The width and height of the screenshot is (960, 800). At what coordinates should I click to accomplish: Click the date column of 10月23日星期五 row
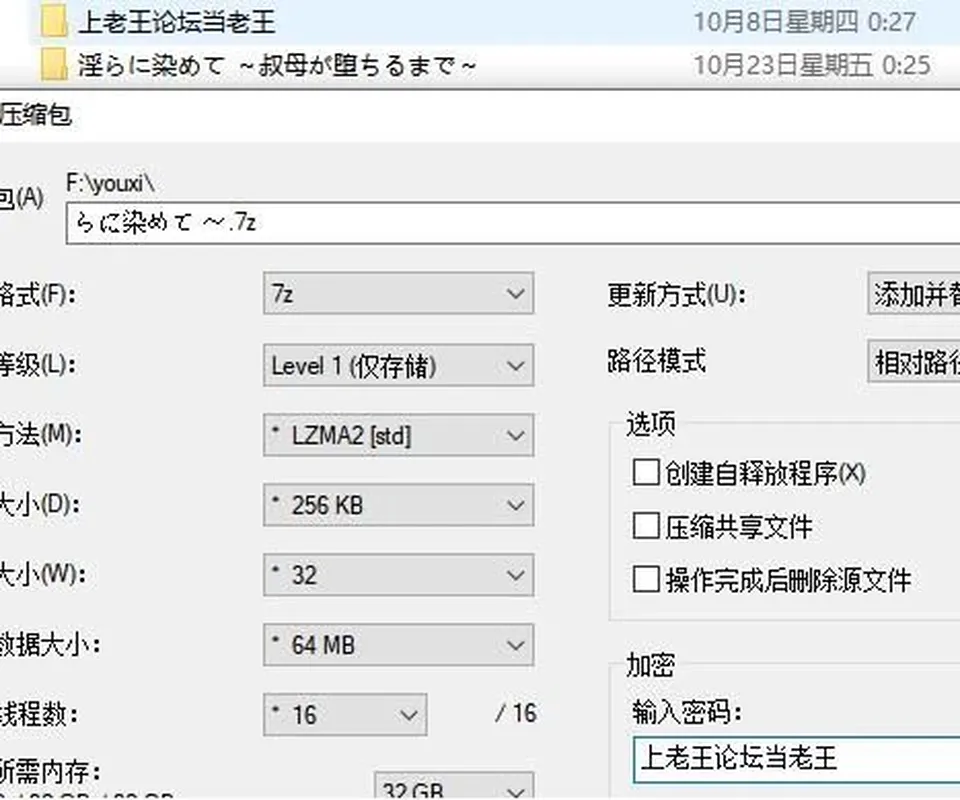coord(811,65)
